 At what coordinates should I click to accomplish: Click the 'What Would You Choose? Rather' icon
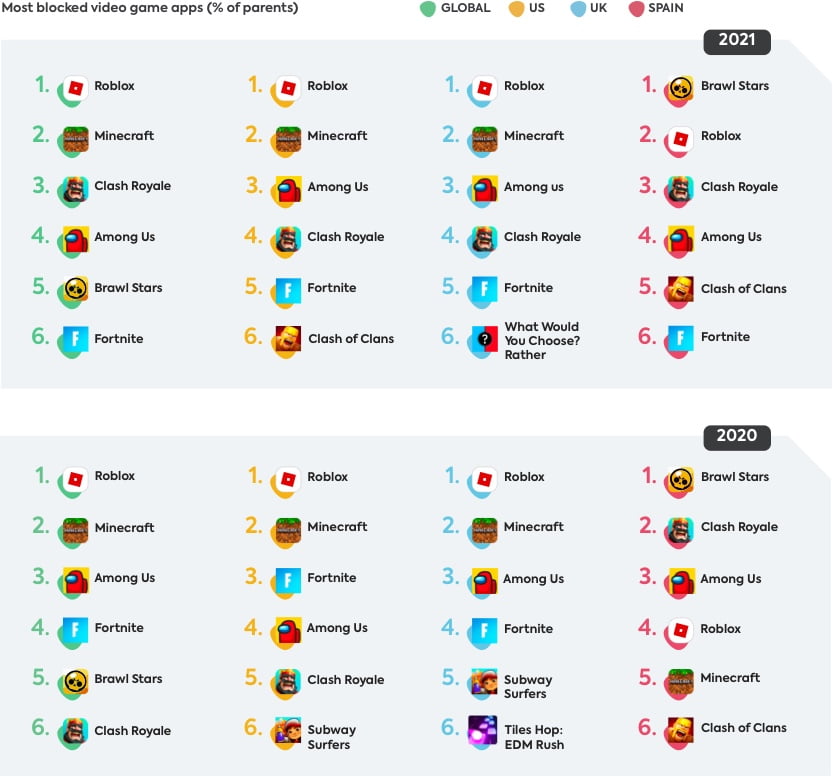(x=485, y=340)
